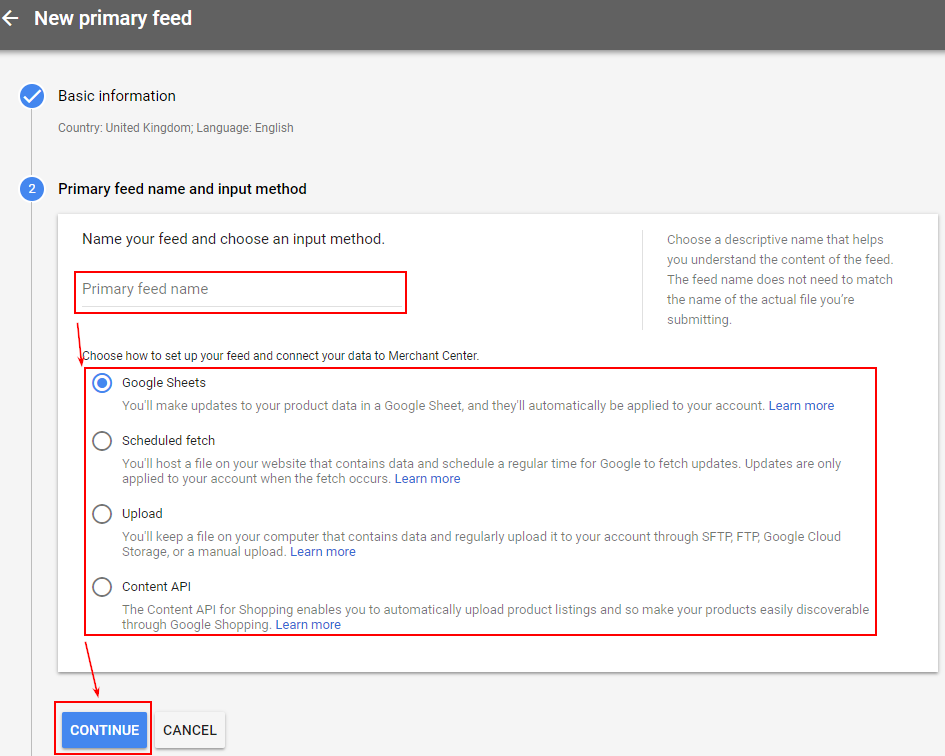Click the 'Scheduled fetch' option label
Image resolution: width=945 pixels, height=756 pixels.
[168, 441]
